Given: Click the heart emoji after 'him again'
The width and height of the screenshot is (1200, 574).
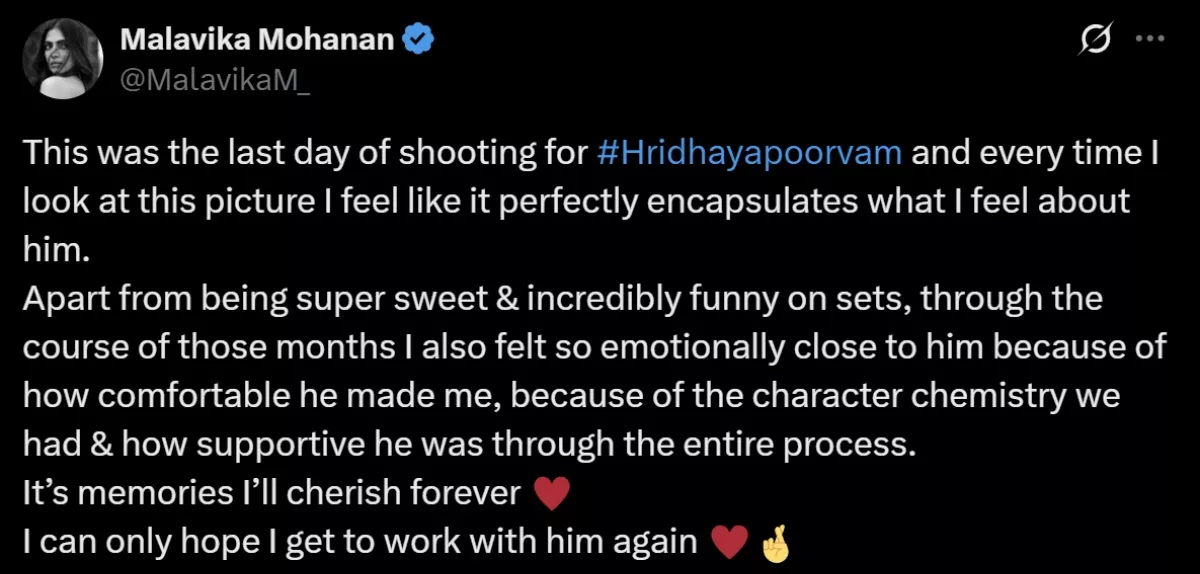Looking at the screenshot, I should coord(728,541).
